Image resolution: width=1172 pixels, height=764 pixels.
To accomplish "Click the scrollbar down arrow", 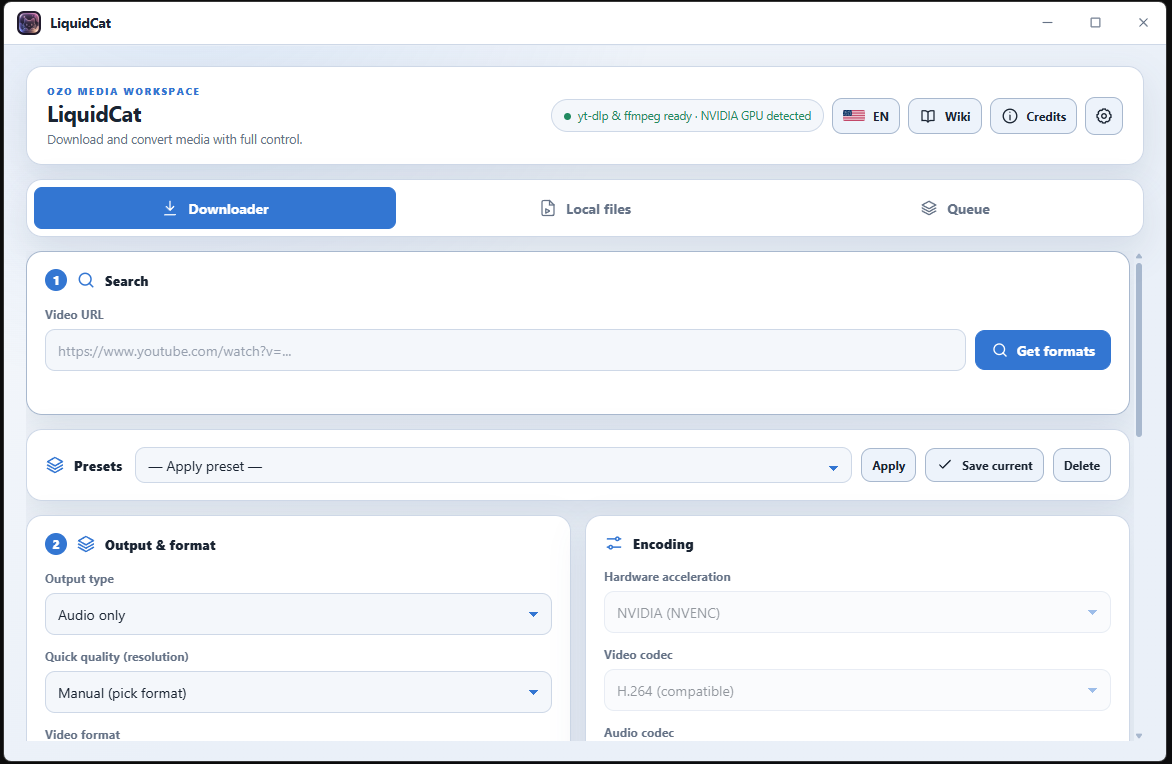I will click(1138, 736).
